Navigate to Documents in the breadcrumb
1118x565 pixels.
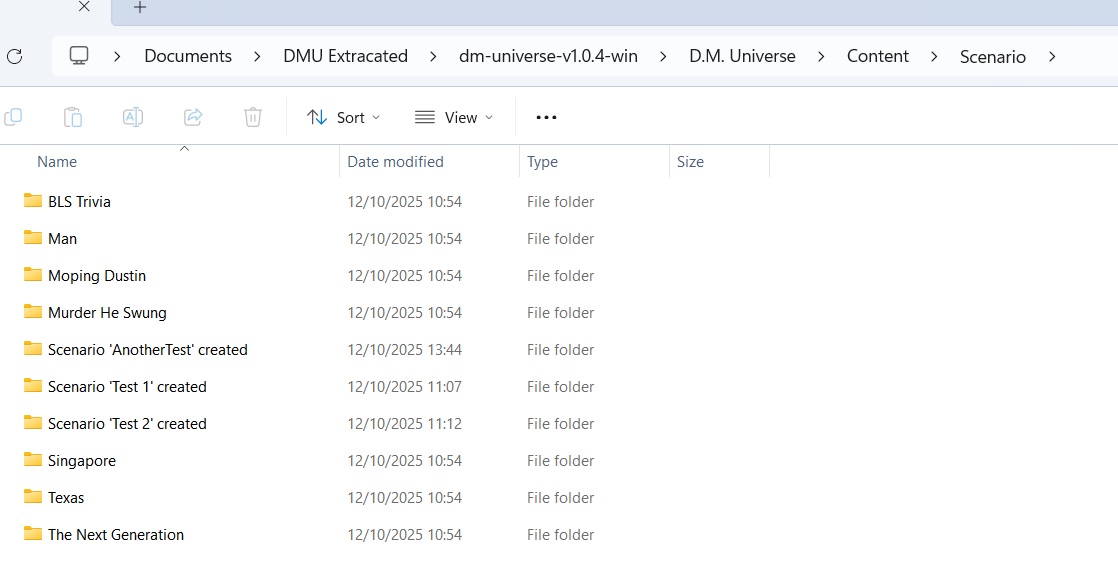click(x=188, y=56)
